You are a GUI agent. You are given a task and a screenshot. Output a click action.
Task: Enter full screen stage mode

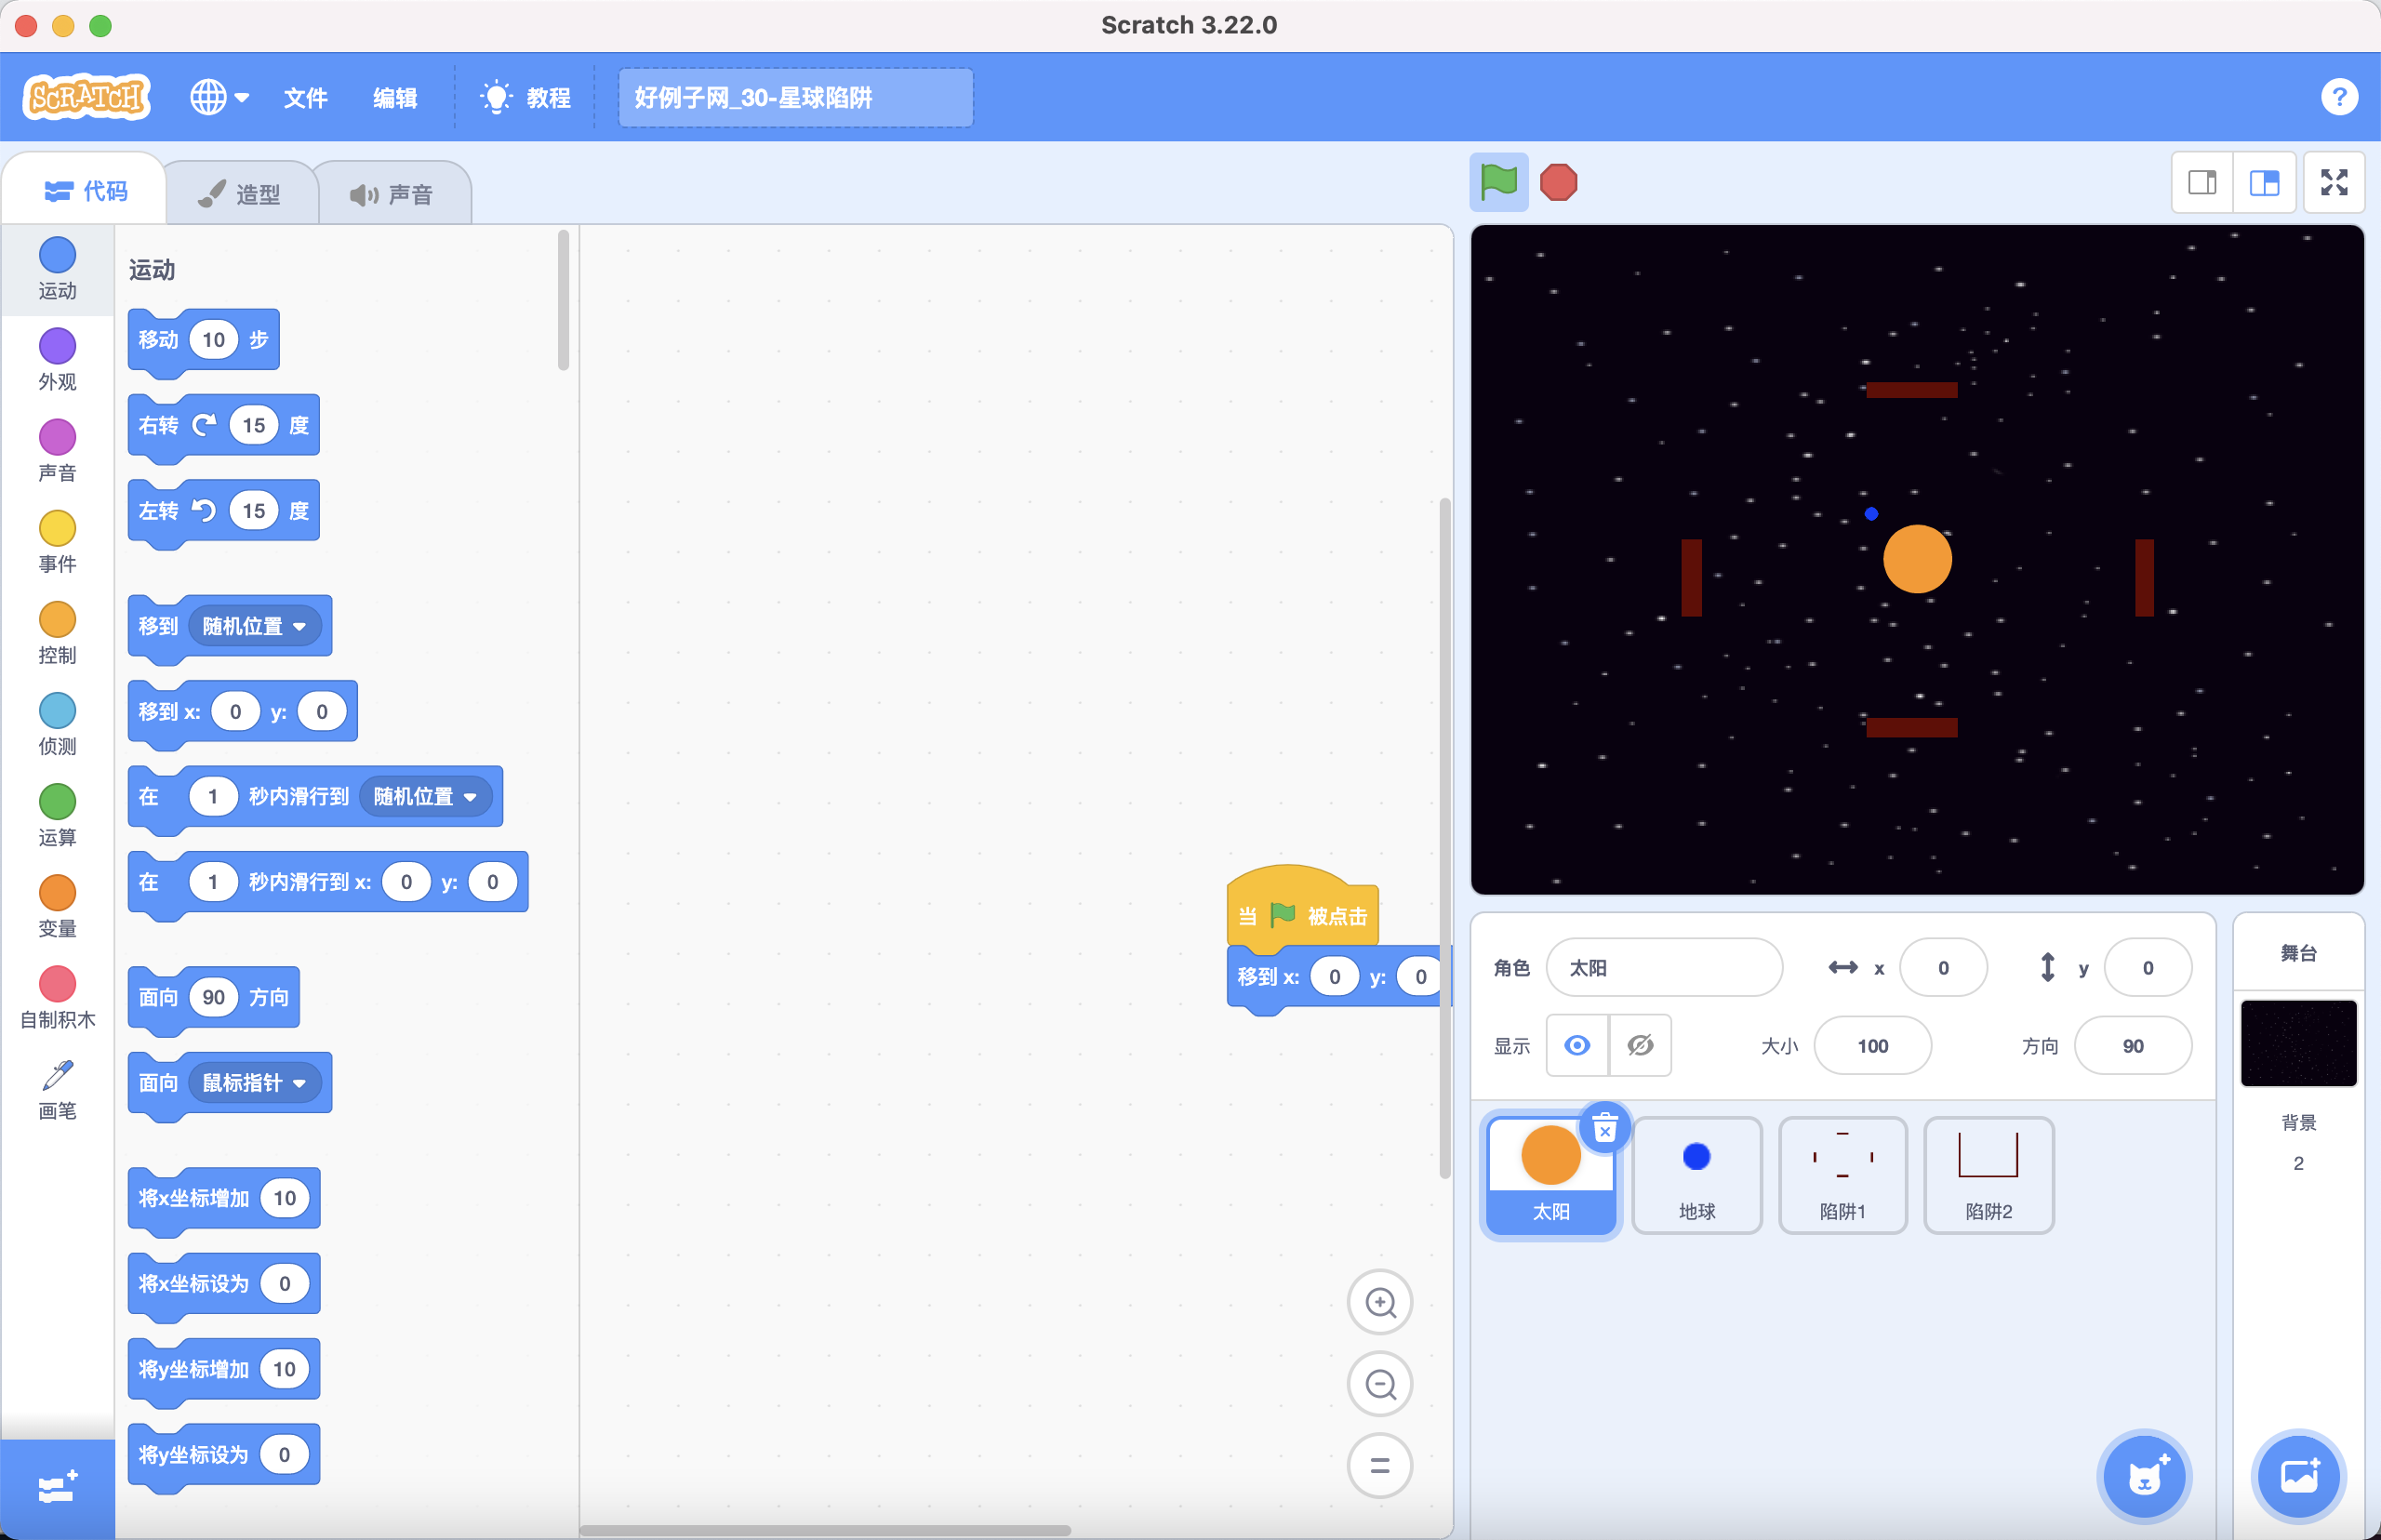click(x=2333, y=183)
